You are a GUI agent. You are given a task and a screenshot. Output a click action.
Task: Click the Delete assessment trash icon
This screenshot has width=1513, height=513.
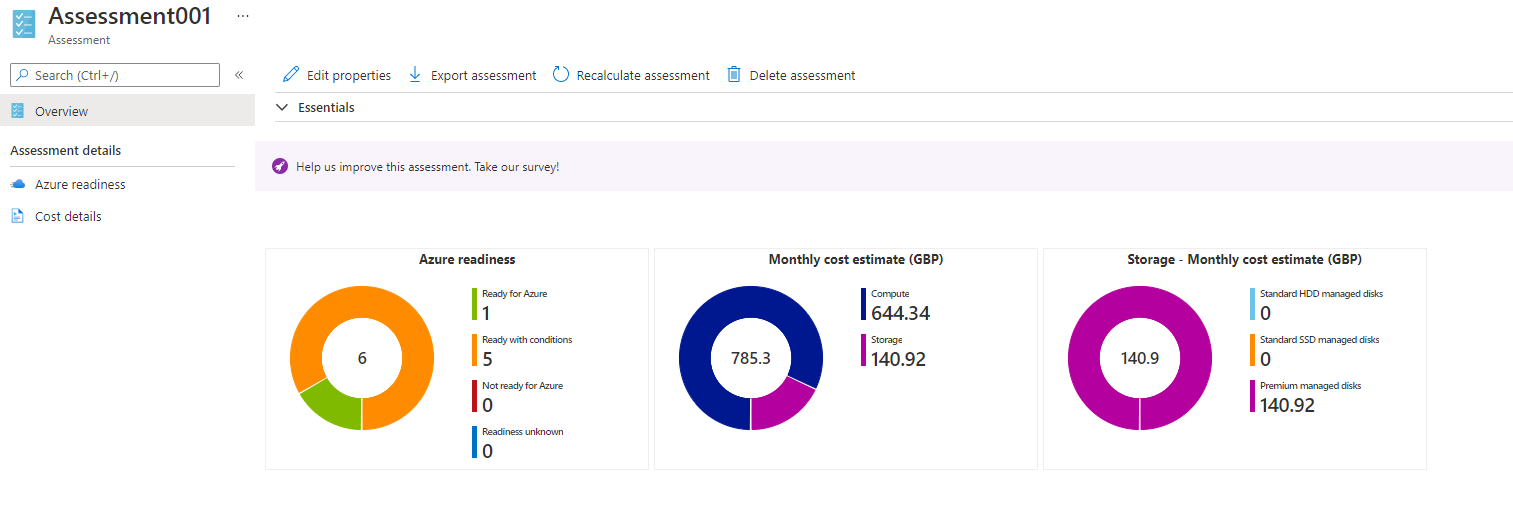(734, 75)
